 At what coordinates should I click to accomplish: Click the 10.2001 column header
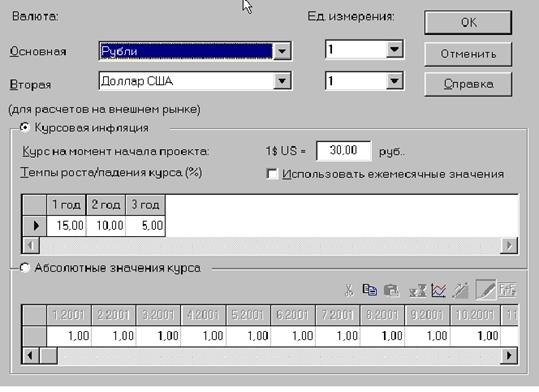pos(475,315)
